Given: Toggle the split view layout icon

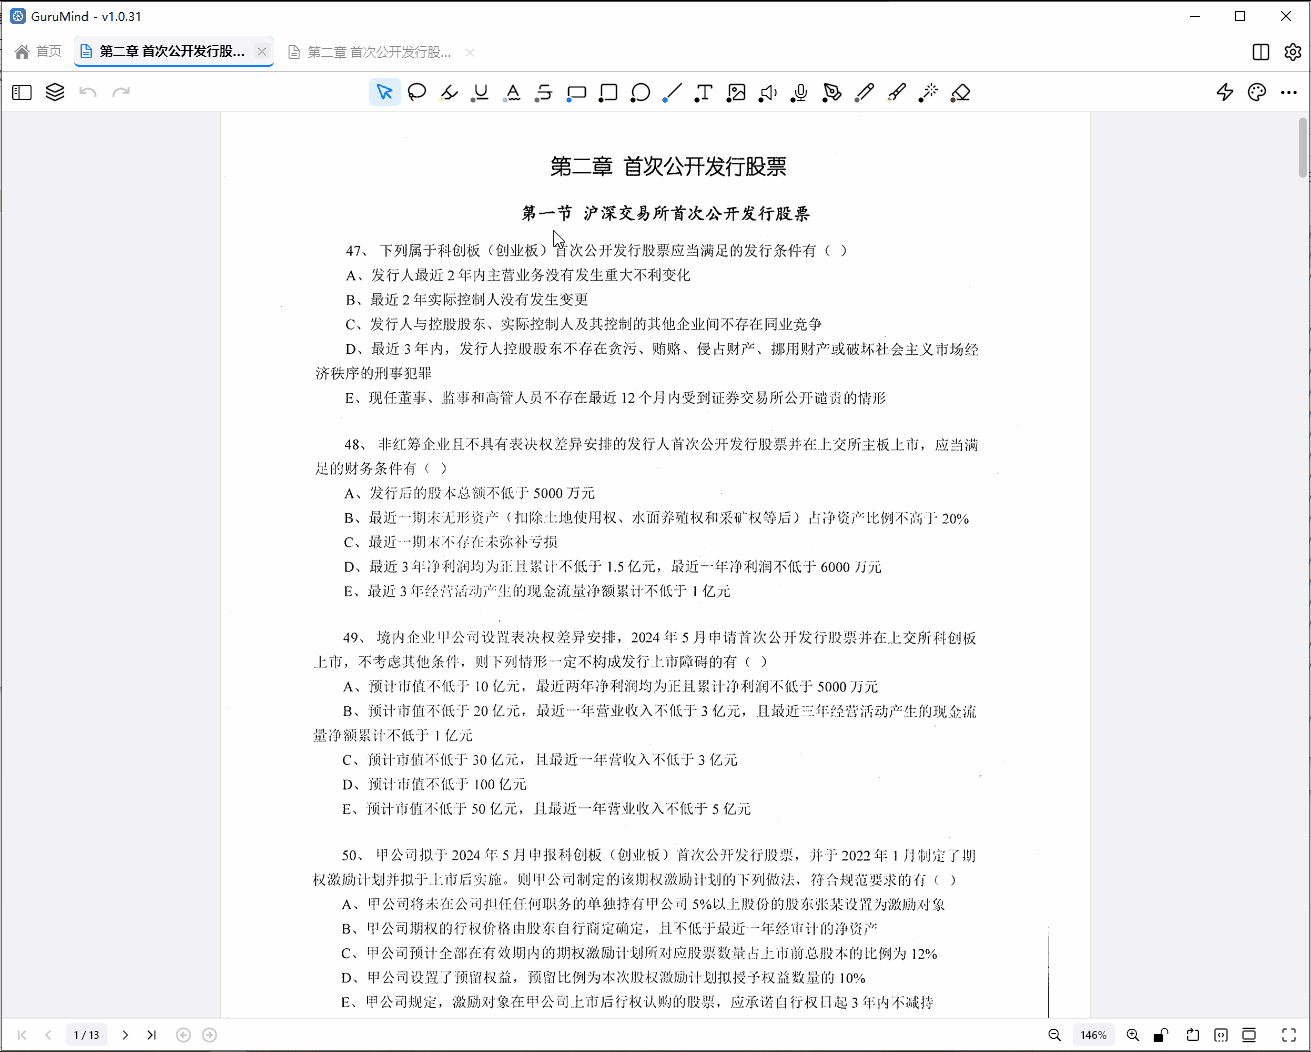Looking at the screenshot, I should coord(1261,52).
